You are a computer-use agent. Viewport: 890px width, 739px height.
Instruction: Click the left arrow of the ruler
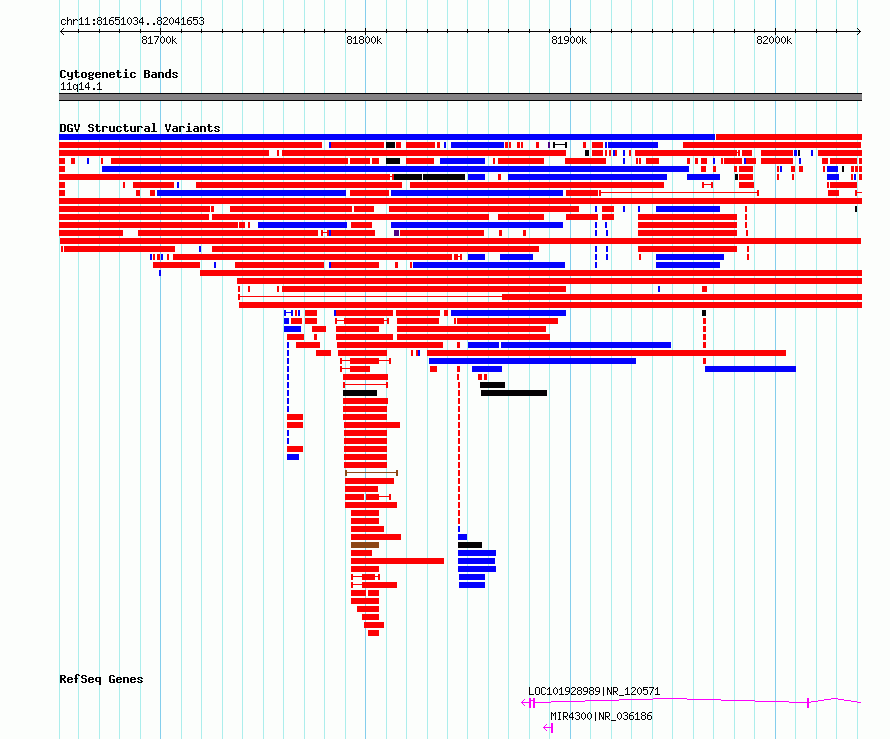62,31
